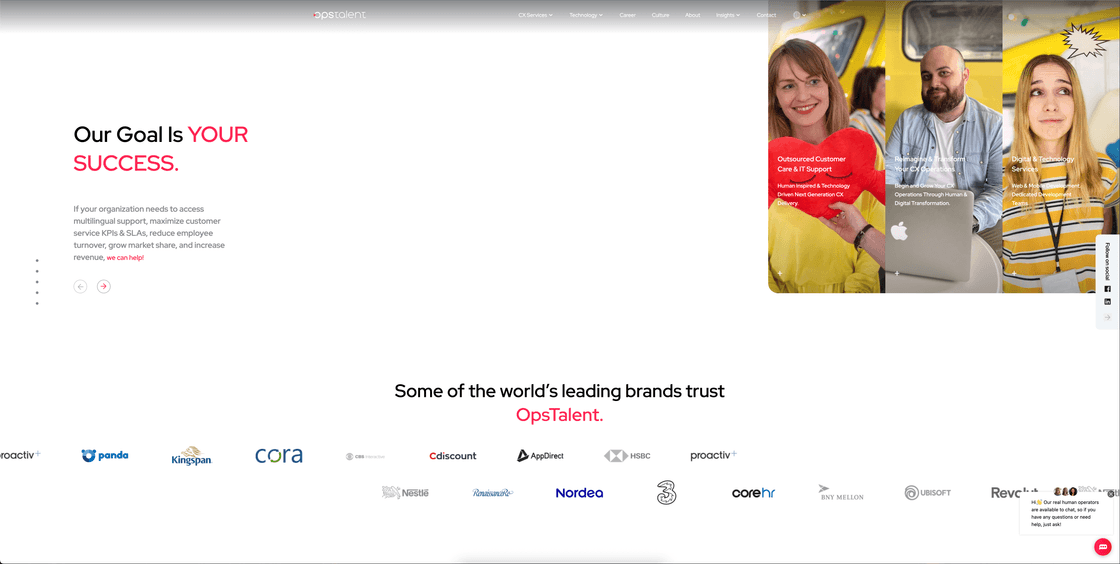Image resolution: width=1120 pixels, height=564 pixels.
Task: Open the language globe selector
Action: [x=799, y=15]
